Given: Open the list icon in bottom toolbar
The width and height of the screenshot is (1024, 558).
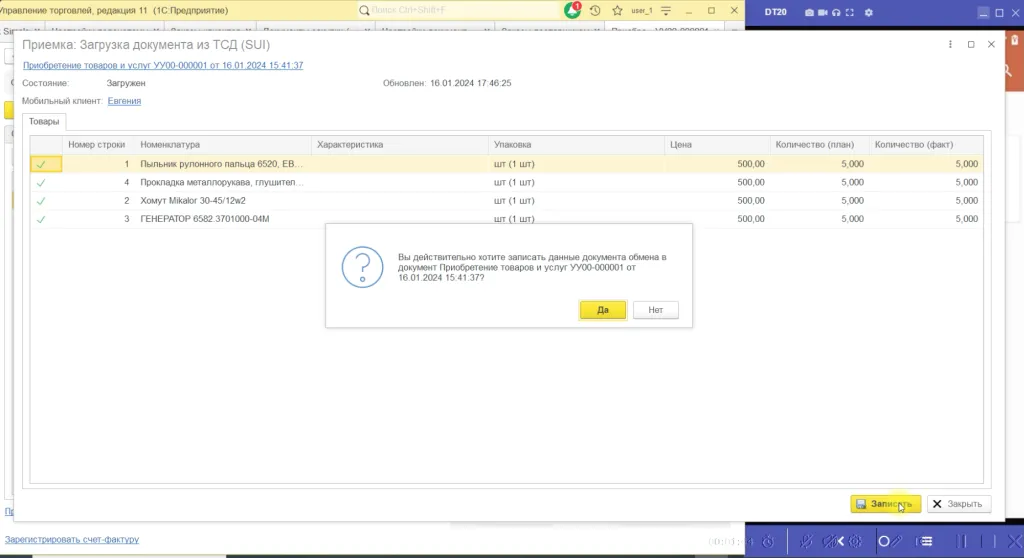Looking at the screenshot, I should (x=926, y=541).
